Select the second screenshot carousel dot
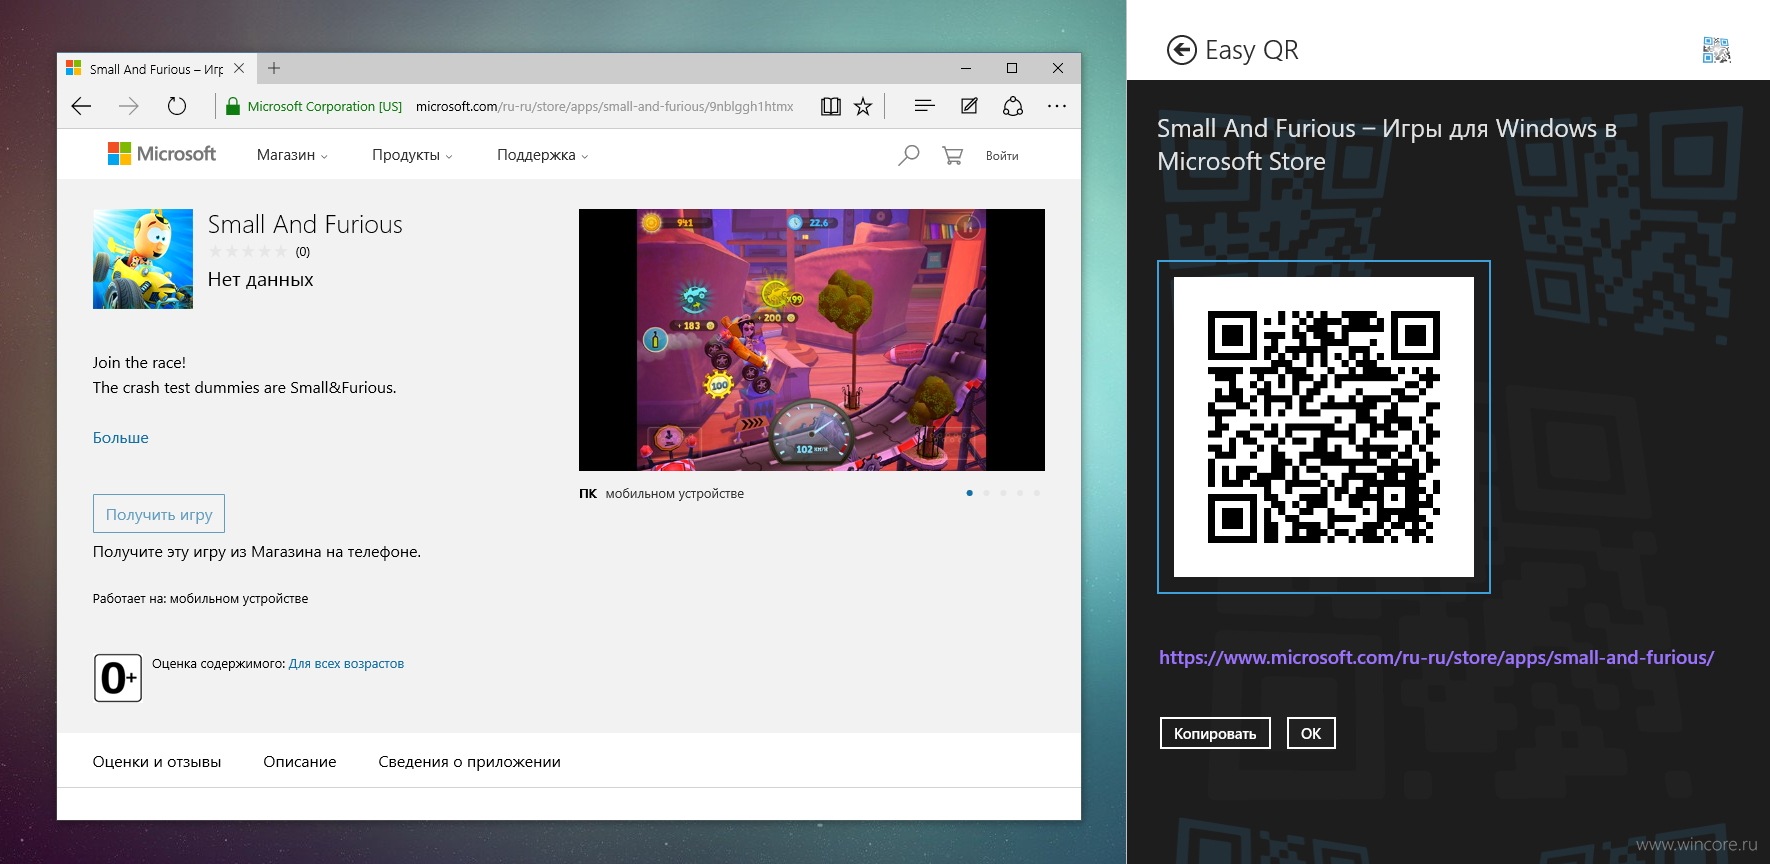The width and height of the screenshot is (1770, 864). [x=987, y=493]
